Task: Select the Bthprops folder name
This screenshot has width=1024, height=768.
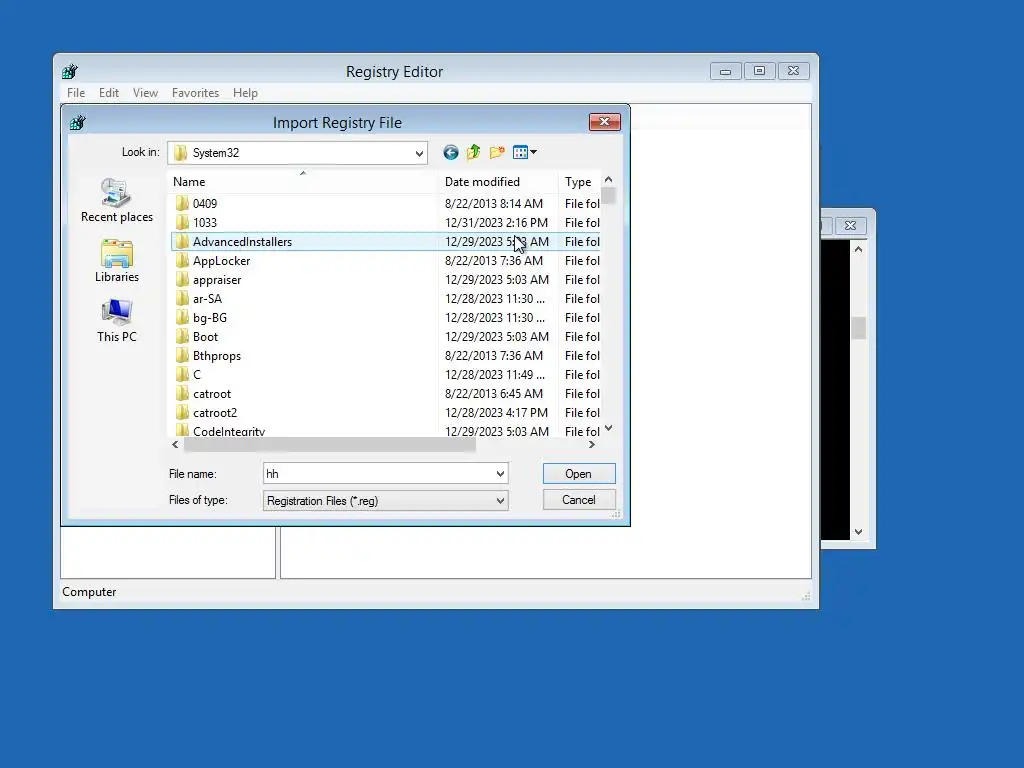Action: 217,356
